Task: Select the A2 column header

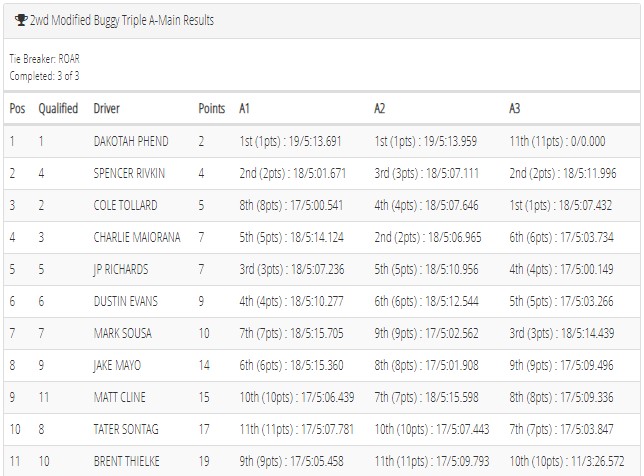Action: pos(380,108)
